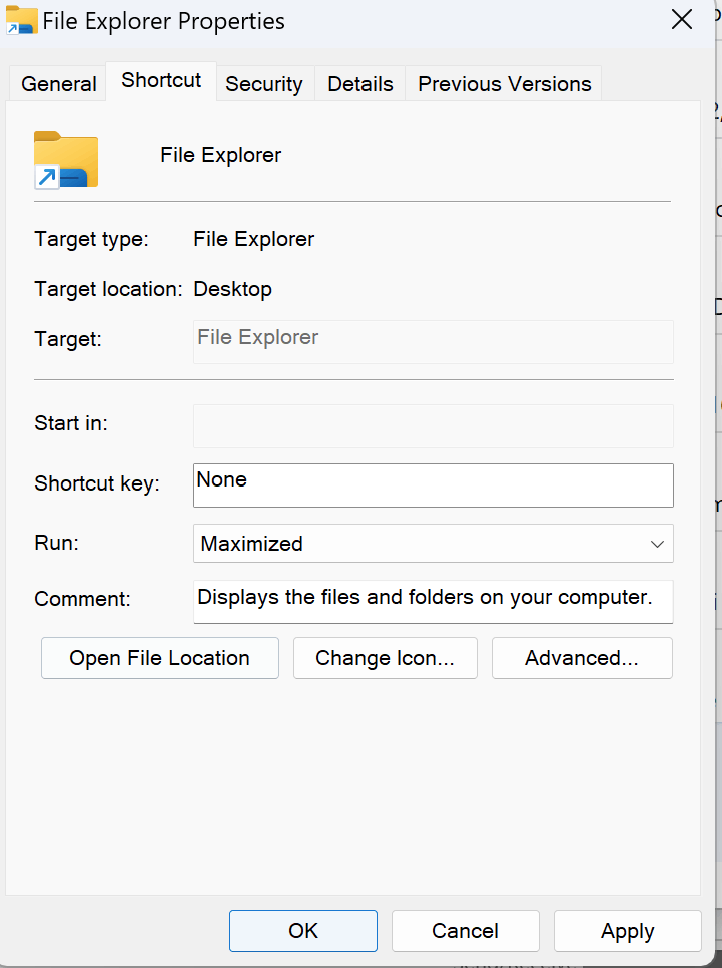The image size is (722, 968).
Task: Apply the shortcut changes
Action: (628, 930)
